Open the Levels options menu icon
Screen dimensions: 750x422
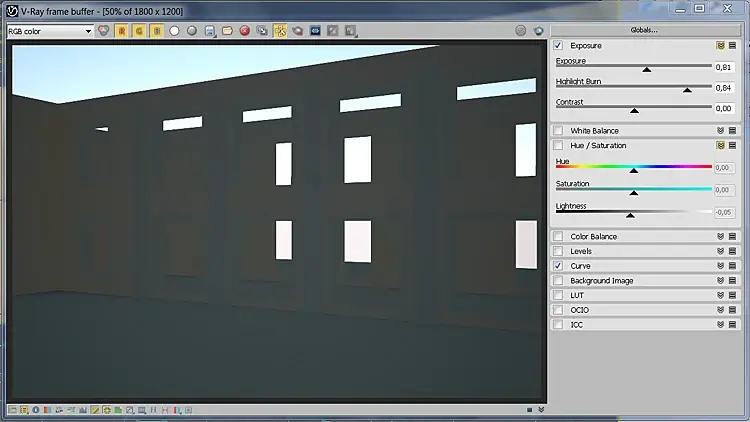(x=732, y=251)
